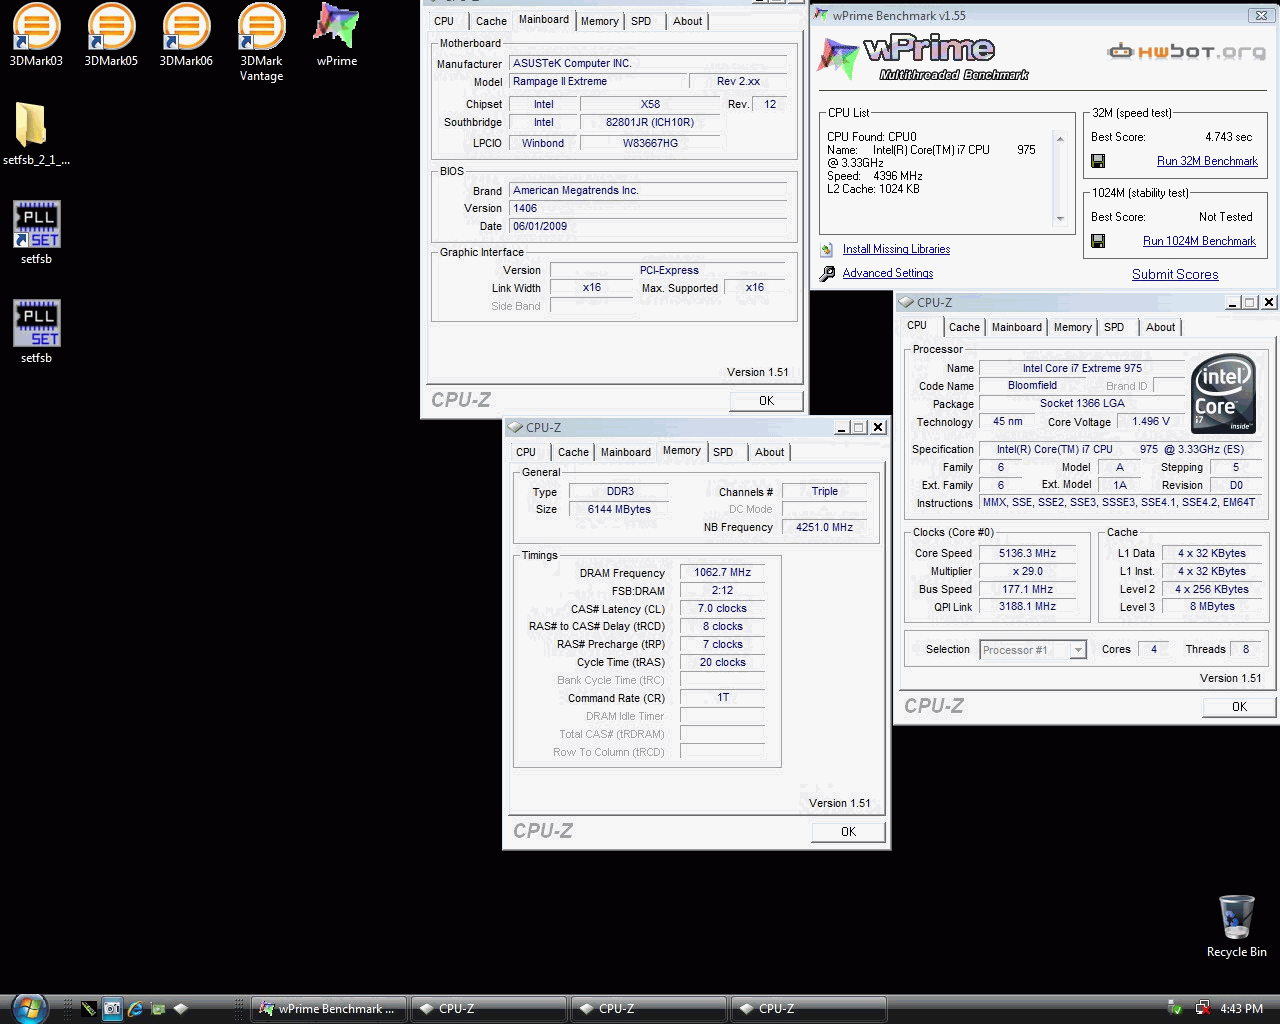The image size is (1280, 1024).
Task: Click the Bloomfield code name field
Action: (x=1032, y=385)
